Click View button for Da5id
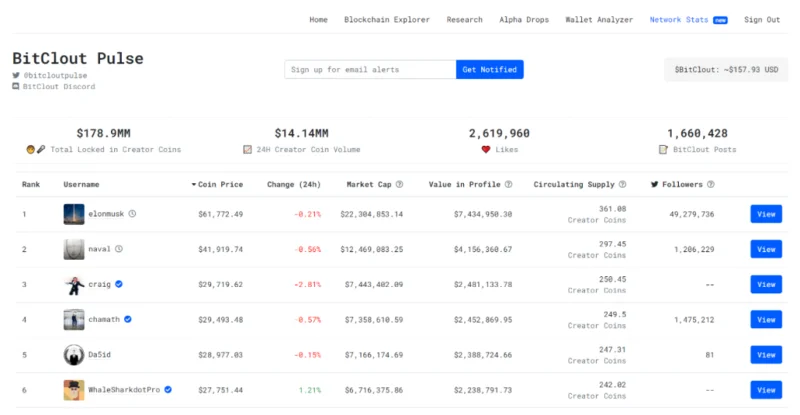Viewport: 800px width, 415px height. (766, 355)
